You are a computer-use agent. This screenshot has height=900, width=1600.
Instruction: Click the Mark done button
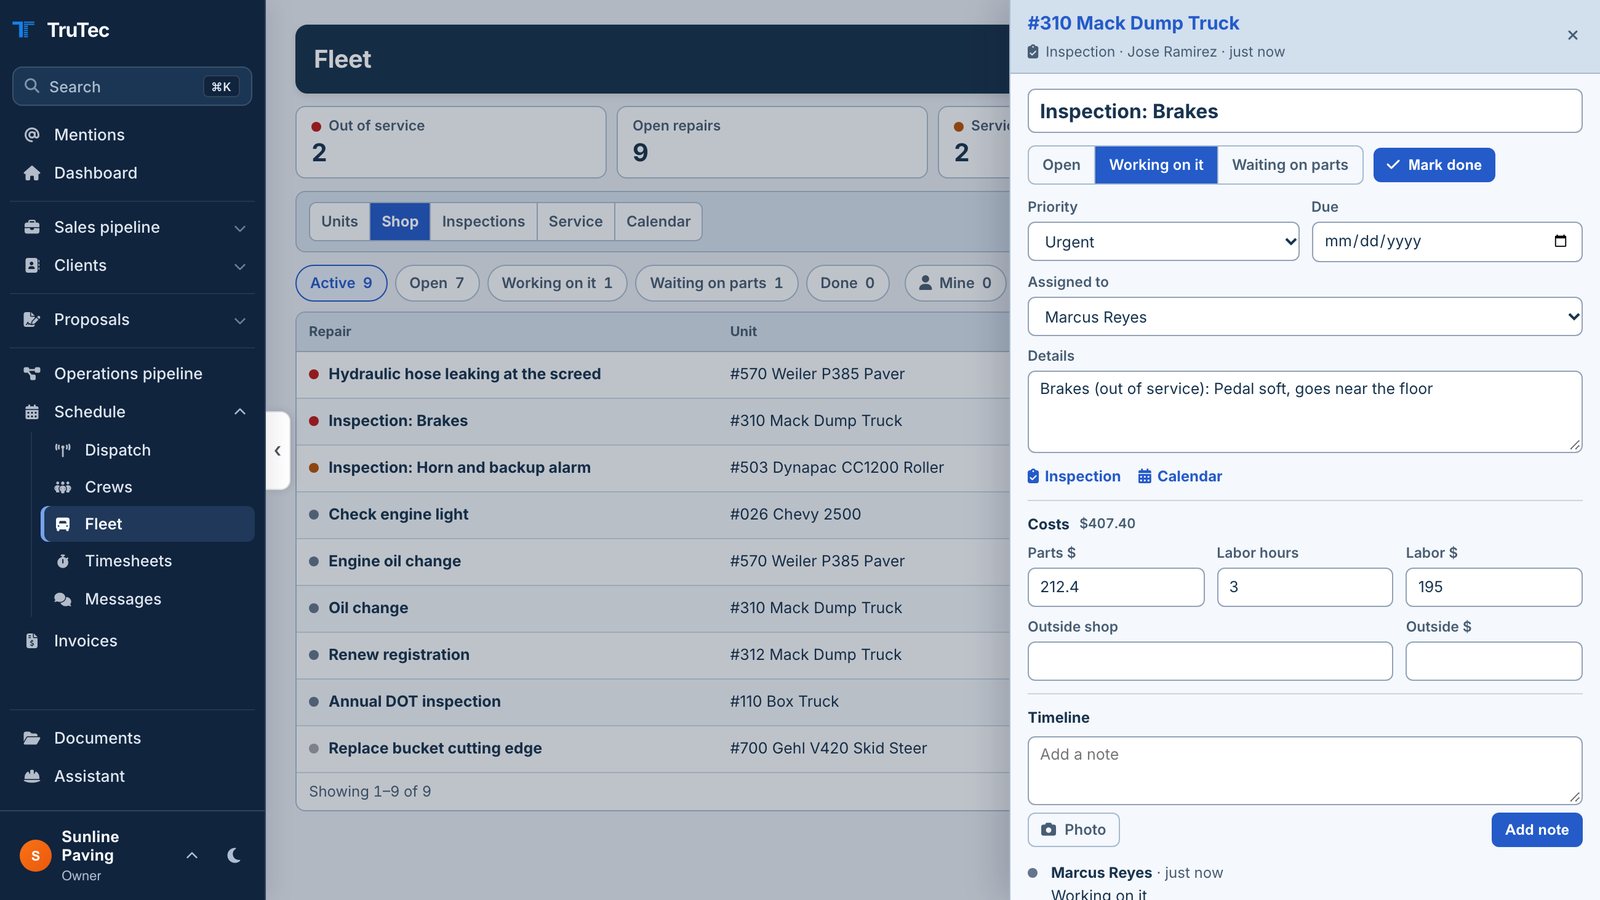click(x=1434, y=165)
